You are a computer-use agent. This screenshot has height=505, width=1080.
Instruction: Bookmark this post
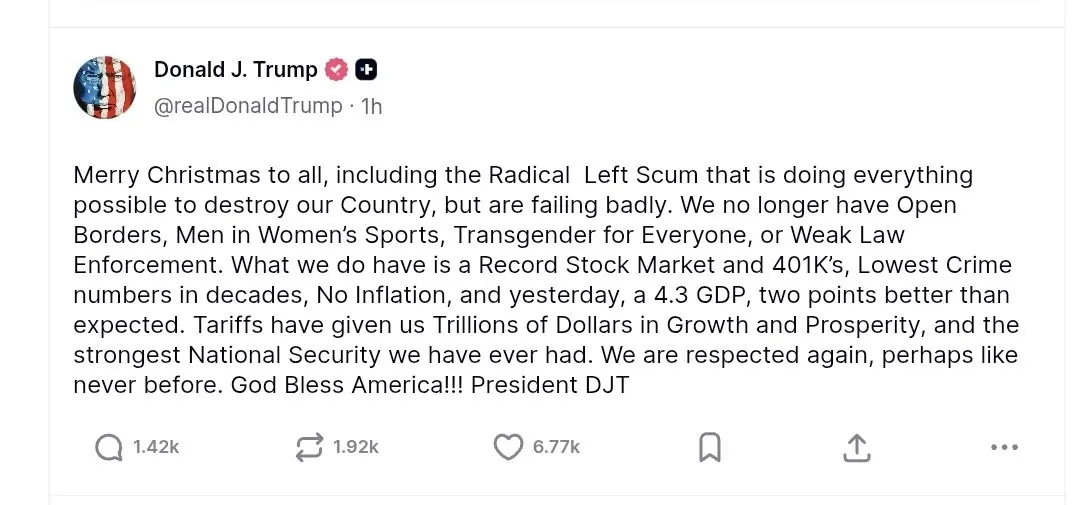(x=709, y=448)
